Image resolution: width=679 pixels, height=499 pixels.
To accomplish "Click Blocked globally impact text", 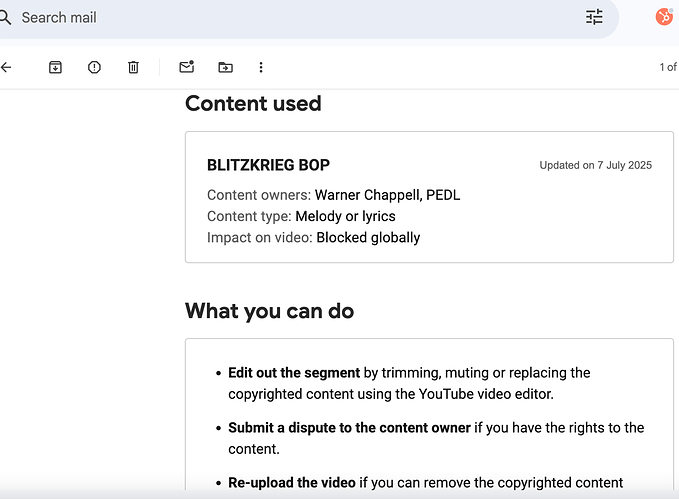I will (368, 237).
